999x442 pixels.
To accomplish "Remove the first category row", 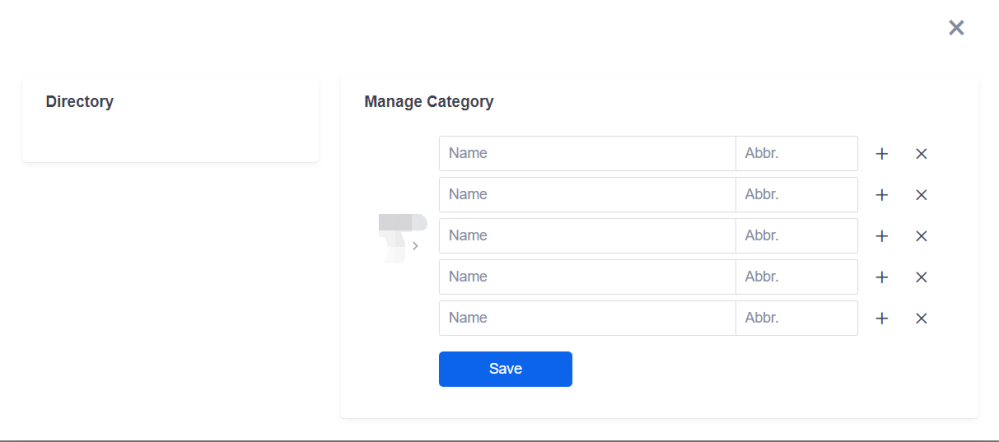I will click(922, 154).
